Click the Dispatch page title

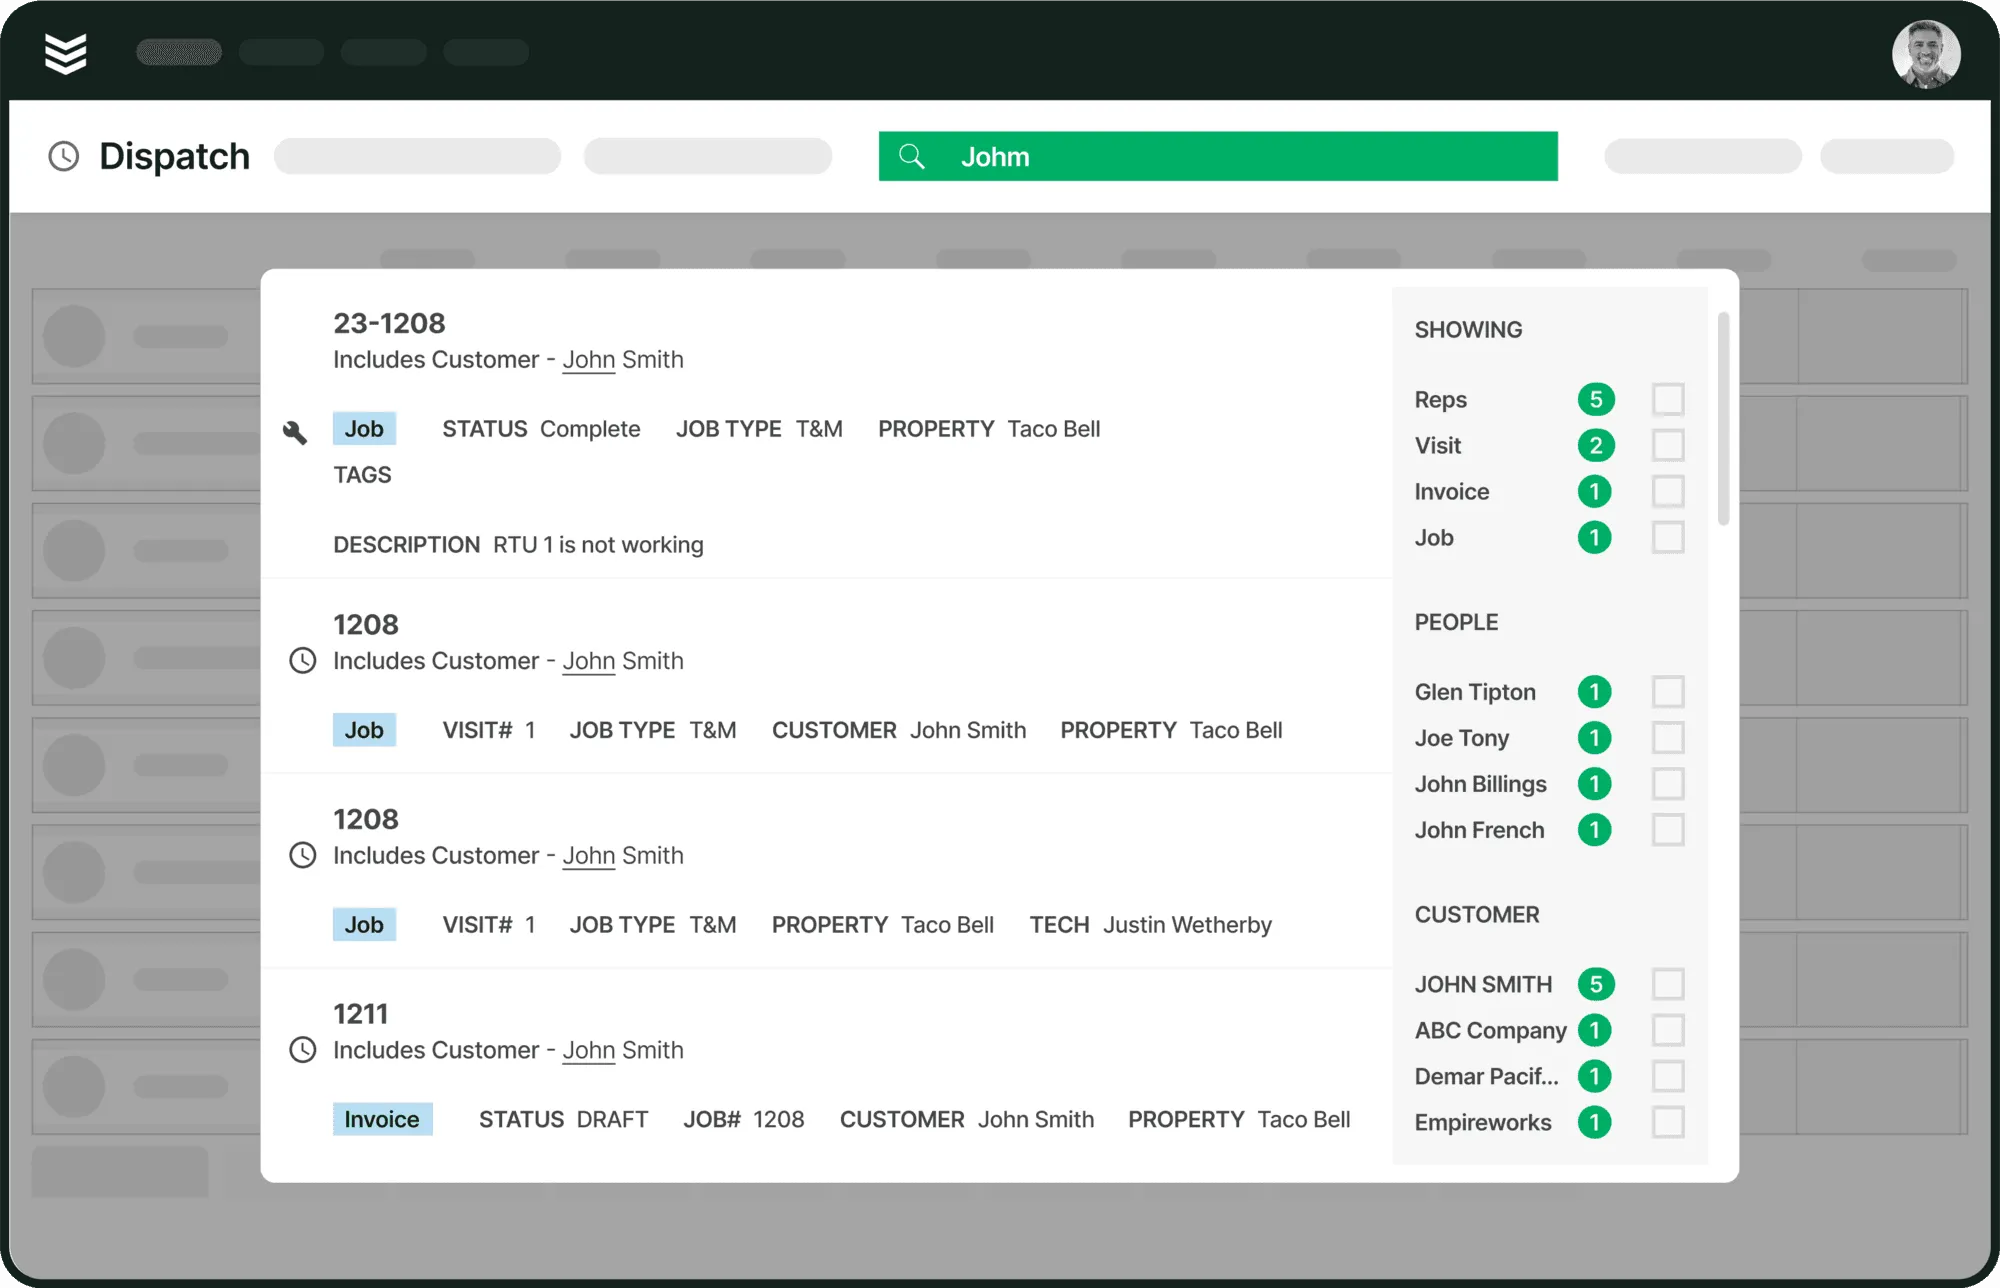coord(175,156)
